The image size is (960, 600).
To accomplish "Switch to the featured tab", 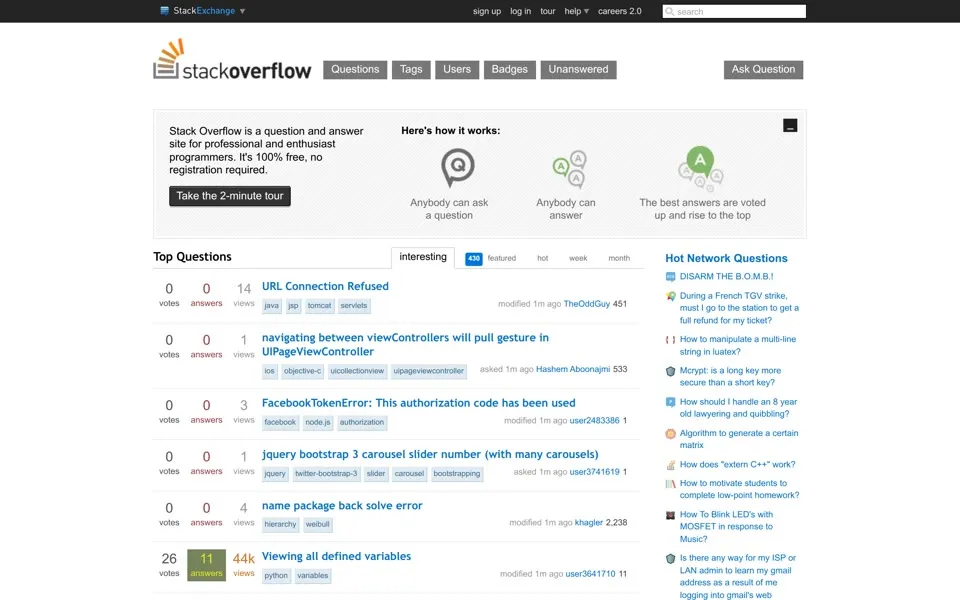I will click(501, 258).
